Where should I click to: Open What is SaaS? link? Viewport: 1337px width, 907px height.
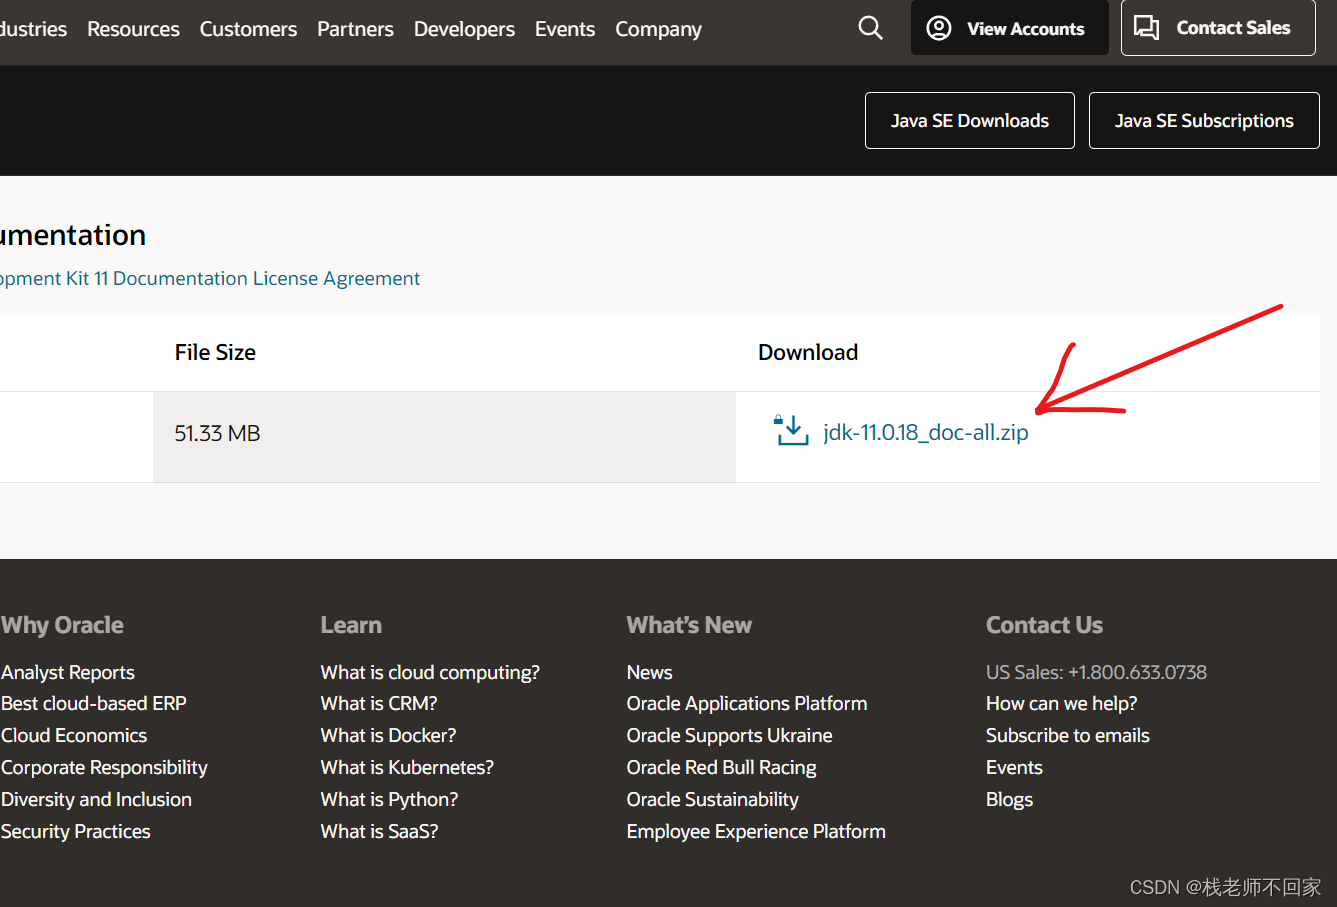point(379,832)
